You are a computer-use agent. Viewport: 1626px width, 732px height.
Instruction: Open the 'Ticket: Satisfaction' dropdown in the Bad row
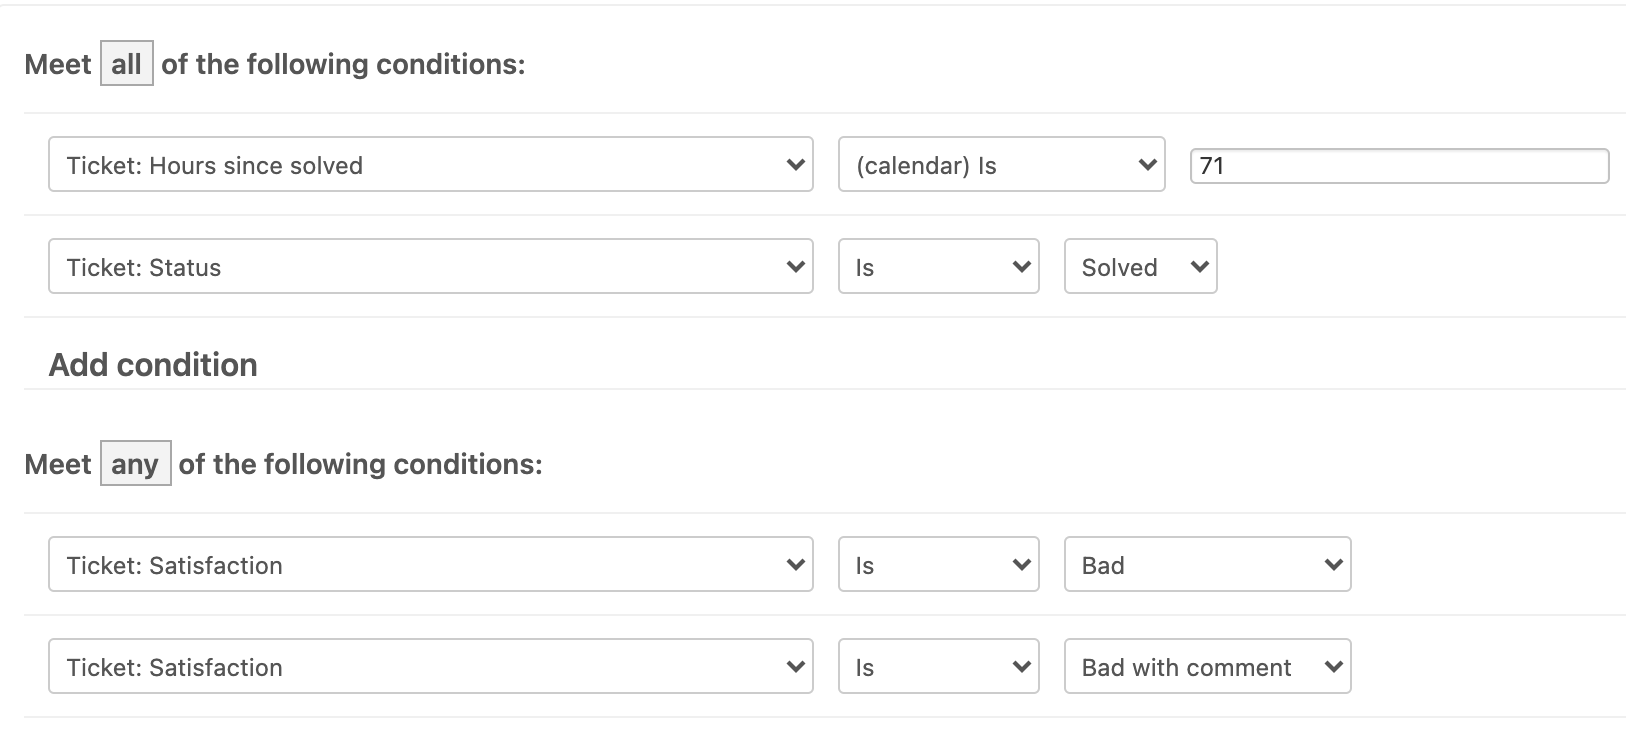430,565
